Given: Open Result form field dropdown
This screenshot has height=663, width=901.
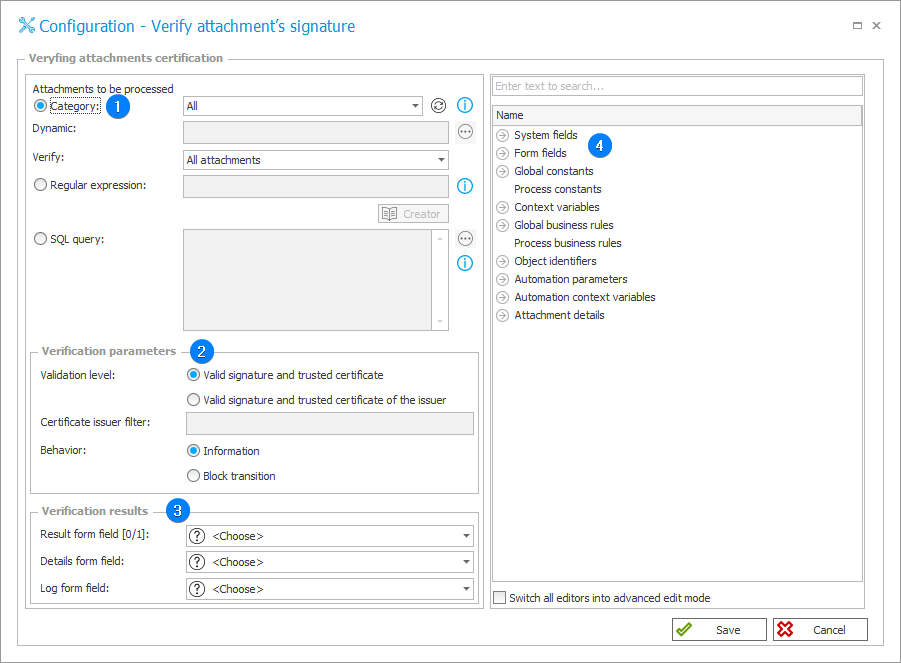Looking at the screenshot, I should [330, 536].
